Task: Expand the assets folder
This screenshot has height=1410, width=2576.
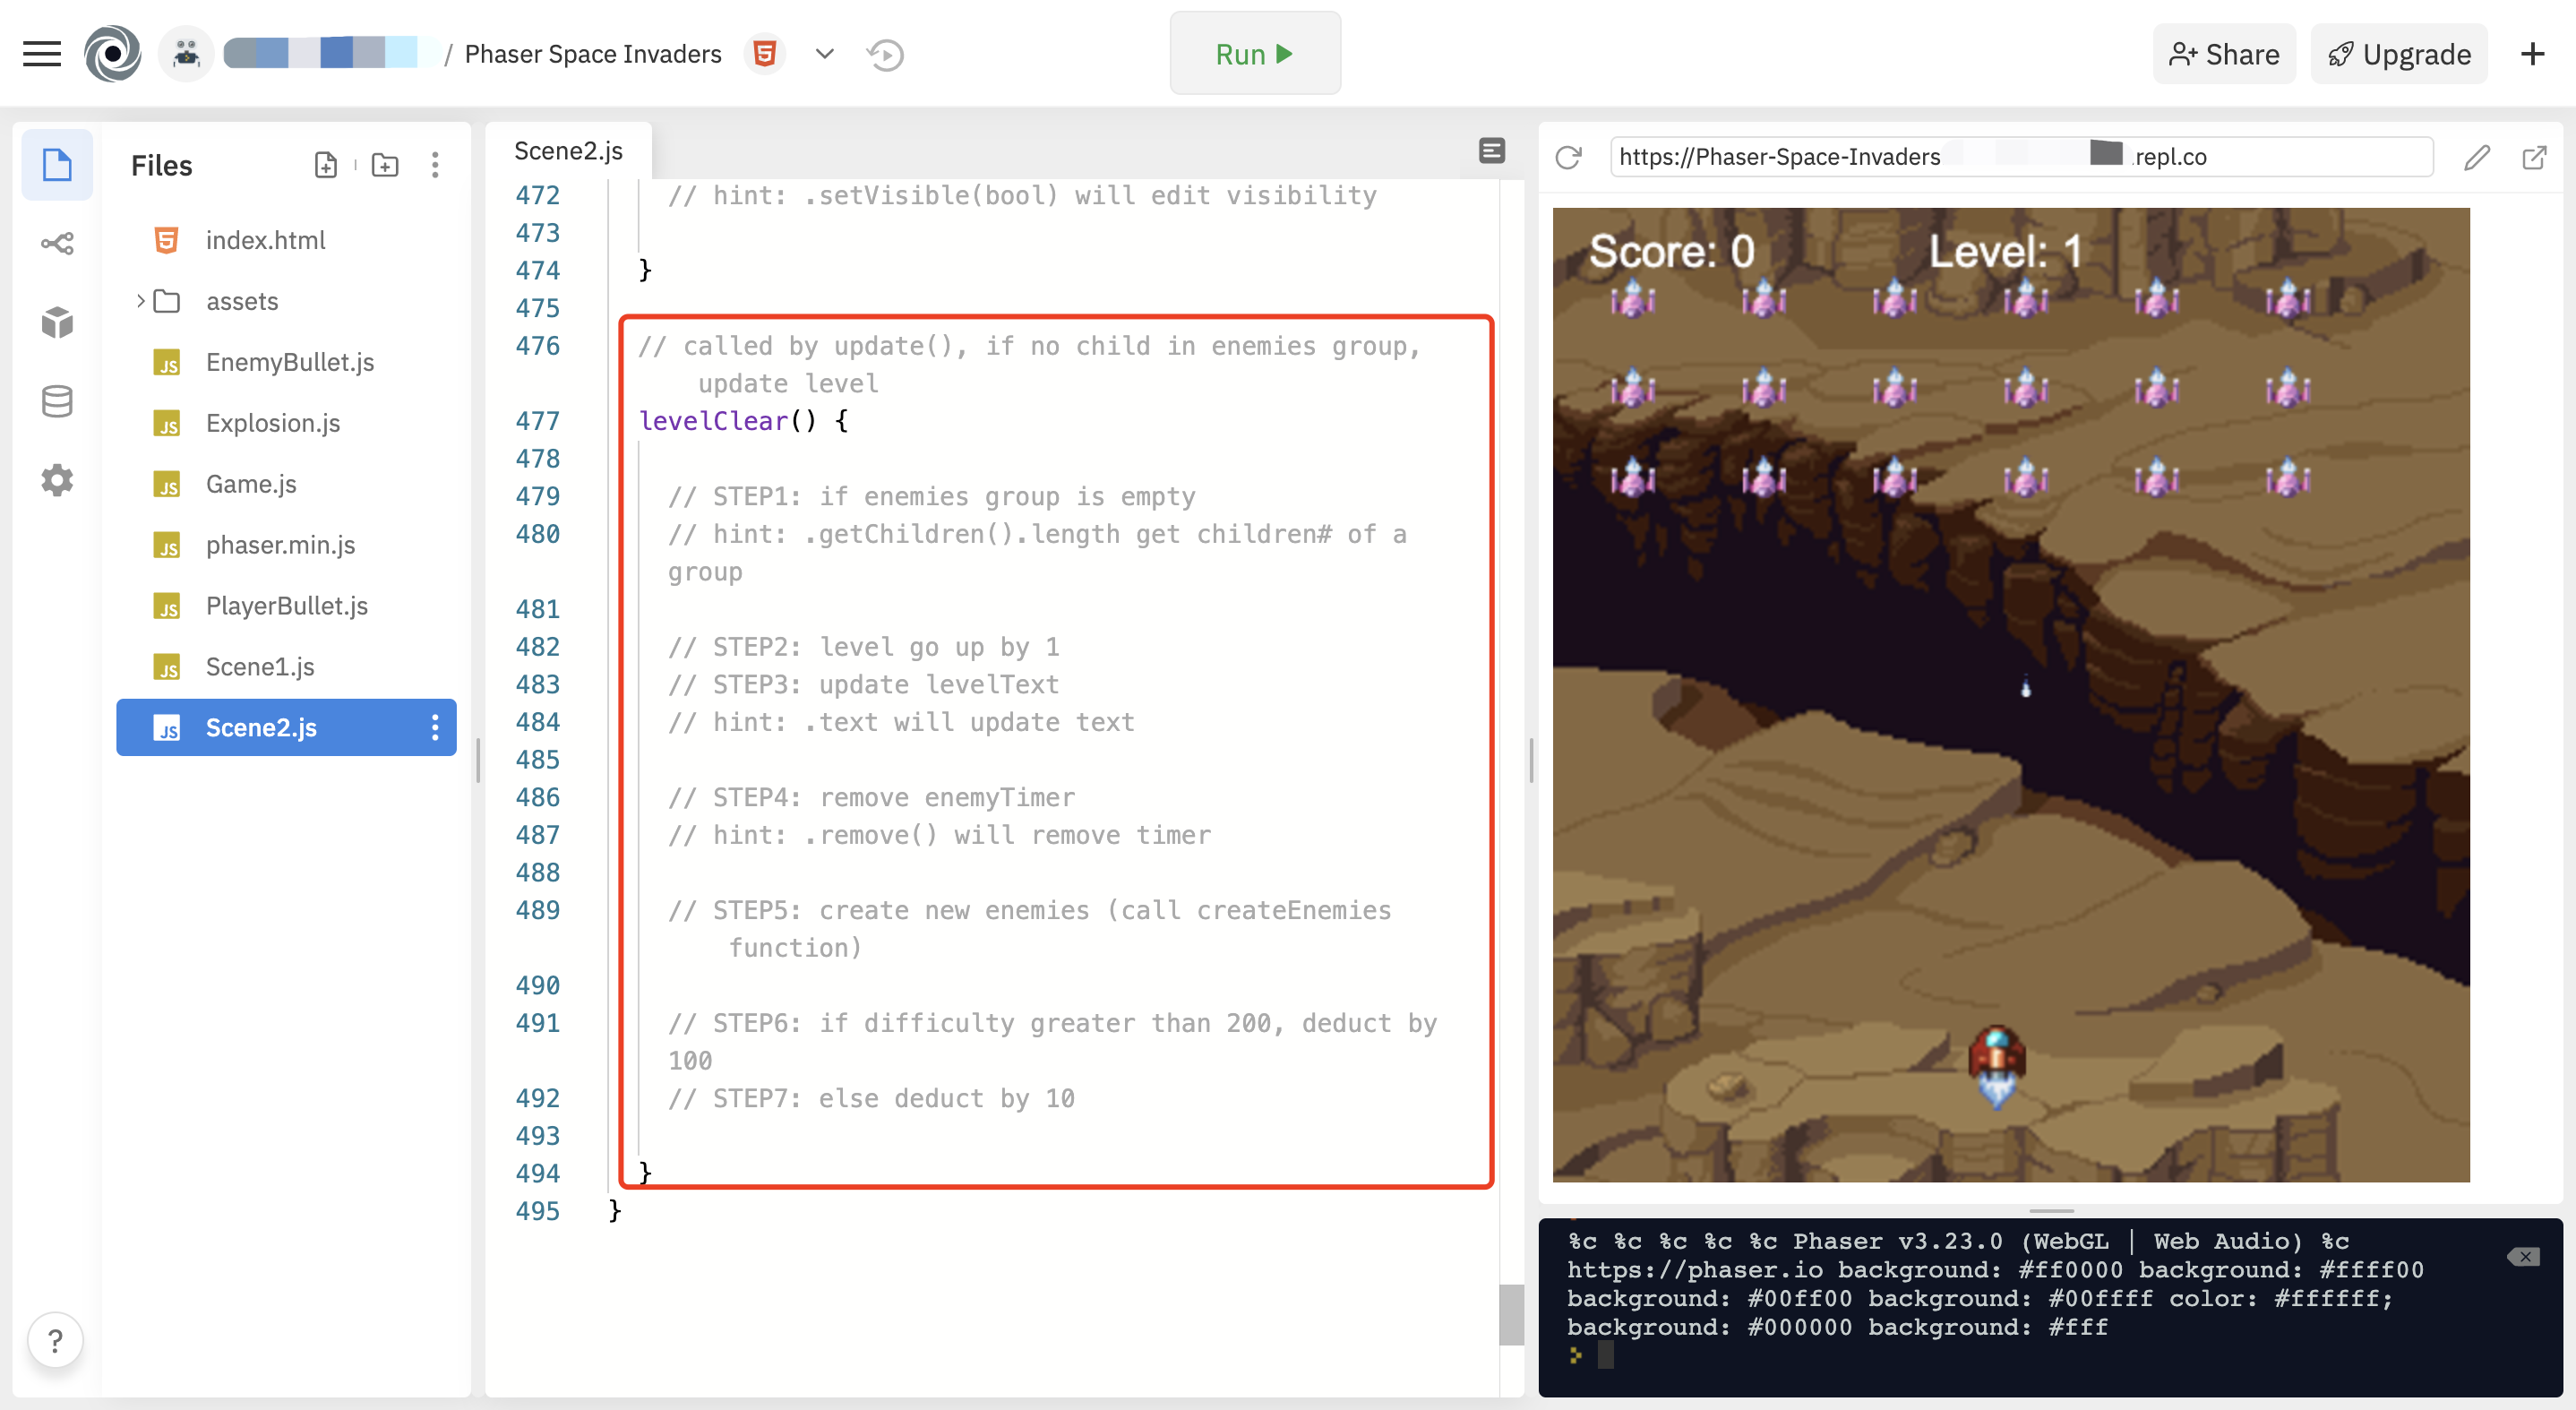Action: tap(141, 301)
